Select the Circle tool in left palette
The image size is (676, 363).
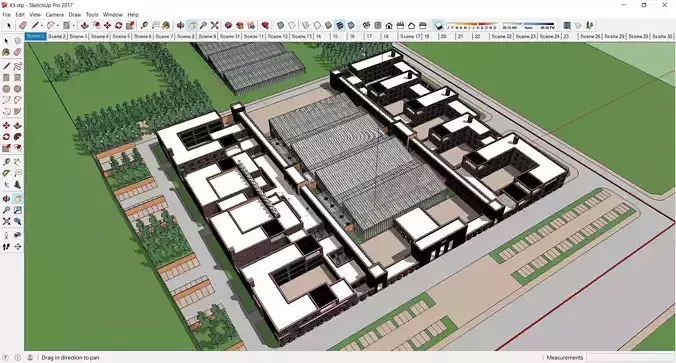click(6, 89)
